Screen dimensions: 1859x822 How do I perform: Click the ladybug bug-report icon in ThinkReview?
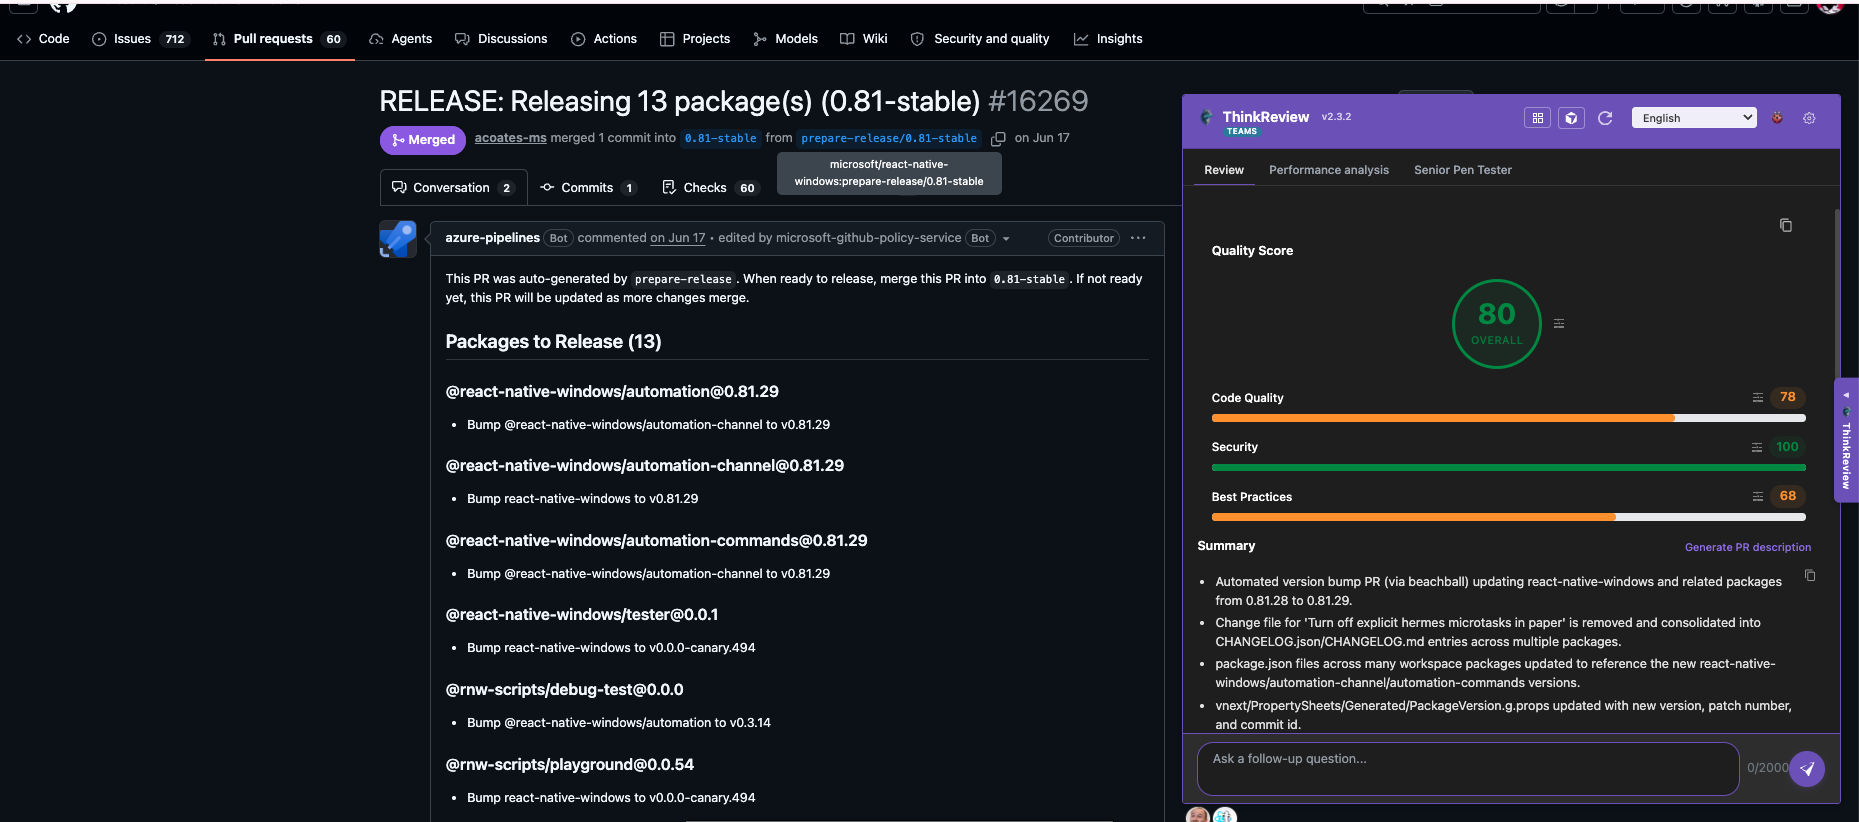(1777, 118)
